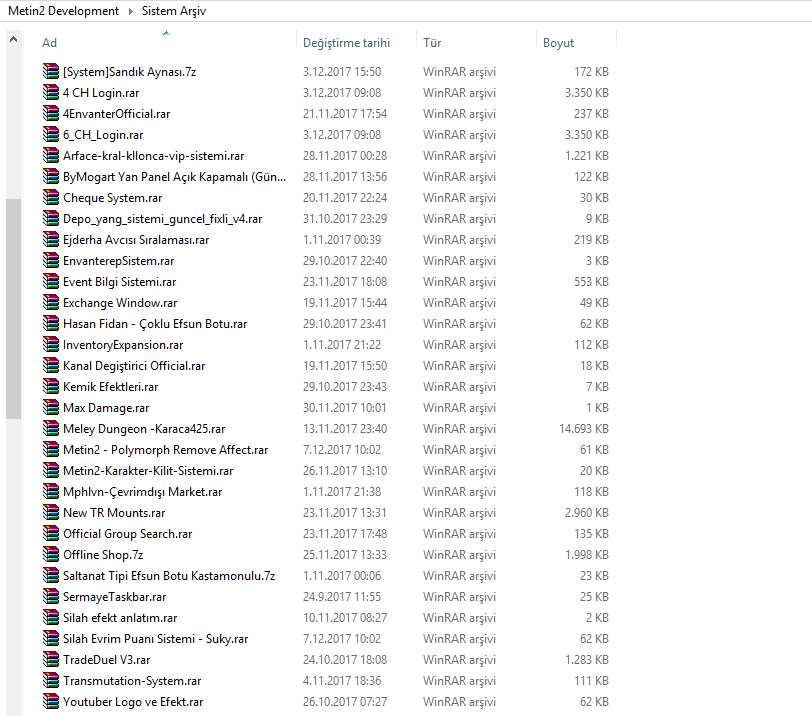This screenshot has width=812, height=716.
Task: Click the WinRAR icon beside 4 CH Login.rar
Action: click(51, 92)
